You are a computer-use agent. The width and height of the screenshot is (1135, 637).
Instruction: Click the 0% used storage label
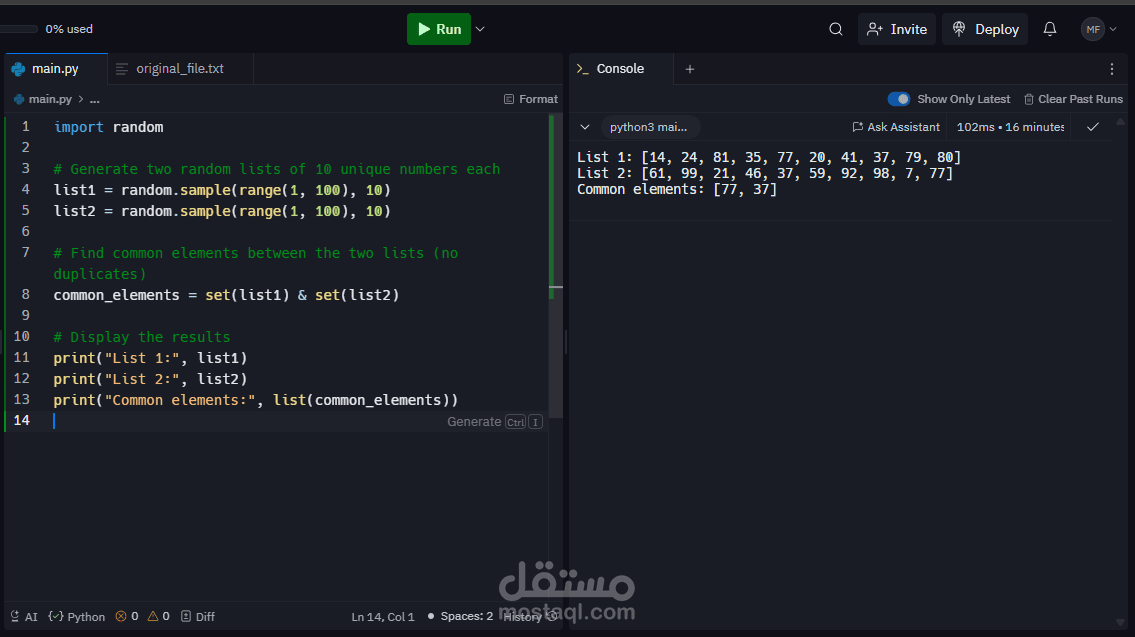pos(69,29)
